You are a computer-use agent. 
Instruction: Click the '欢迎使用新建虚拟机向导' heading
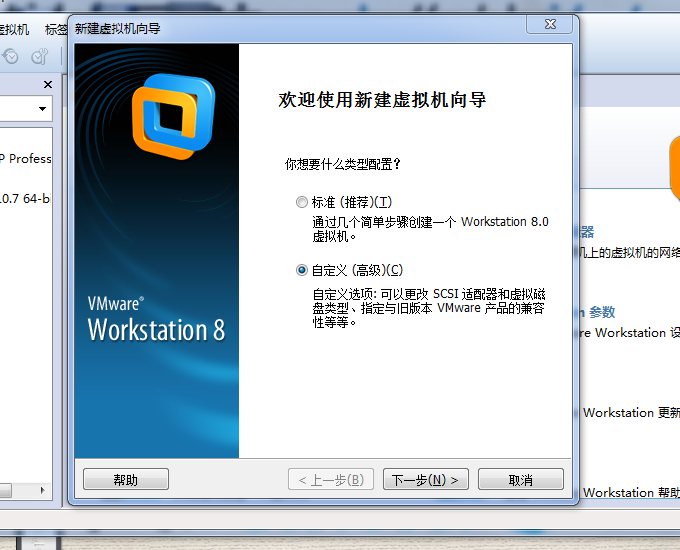point(382,100)
